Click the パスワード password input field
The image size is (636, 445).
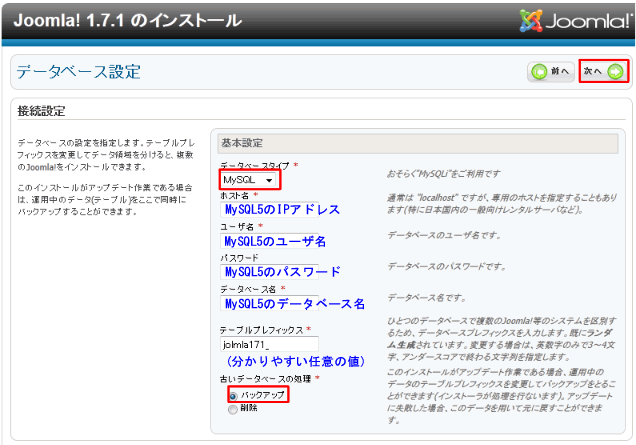(269, 272)
